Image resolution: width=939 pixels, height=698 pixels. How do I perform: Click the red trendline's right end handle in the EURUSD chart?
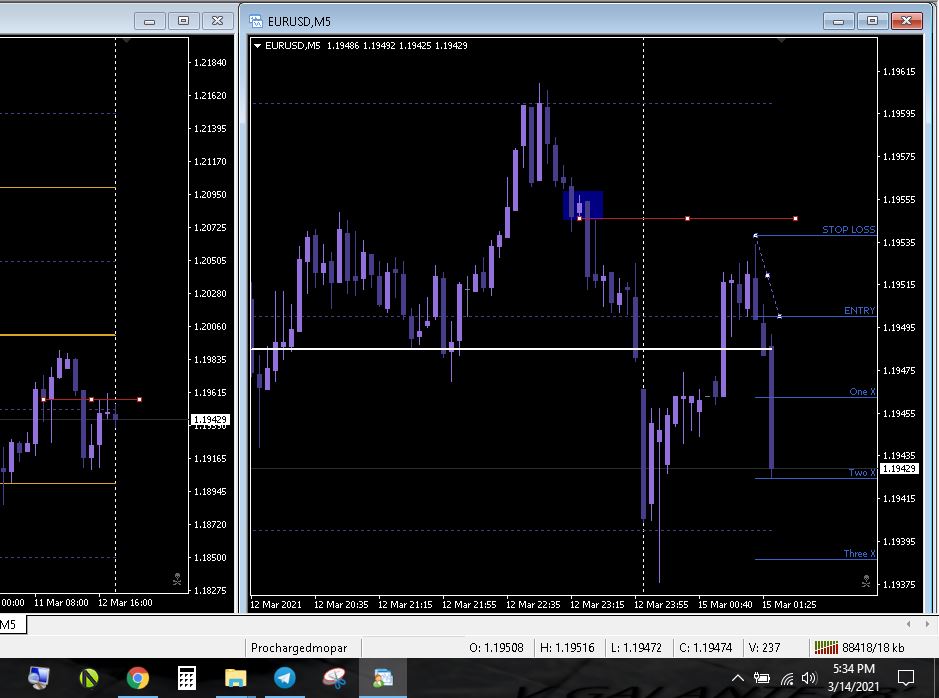[795, 218]
